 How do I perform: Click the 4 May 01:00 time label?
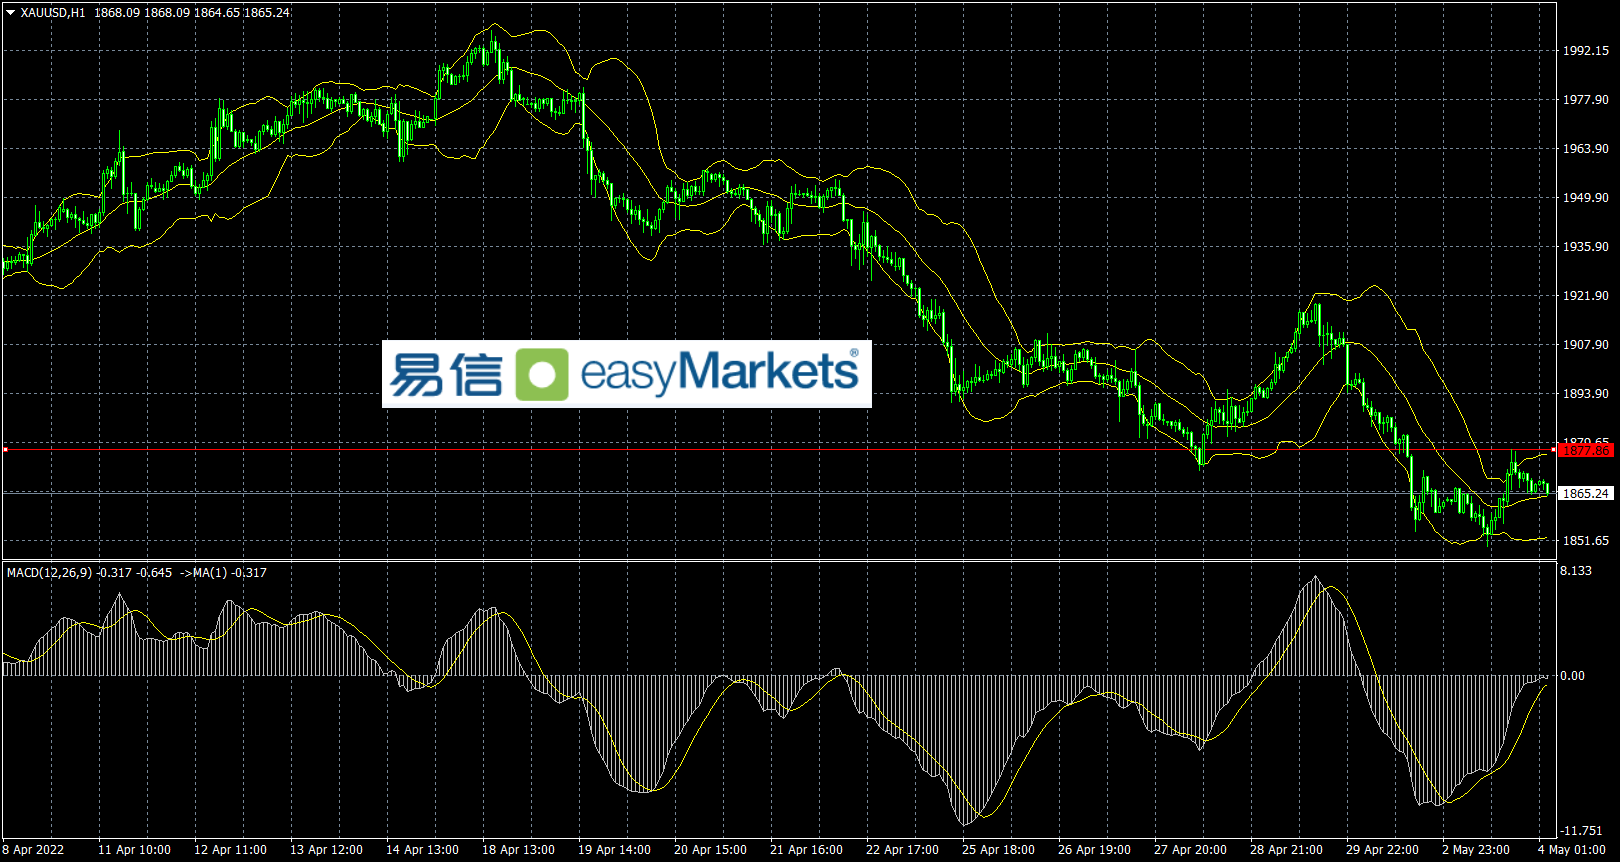[1572, 850]
